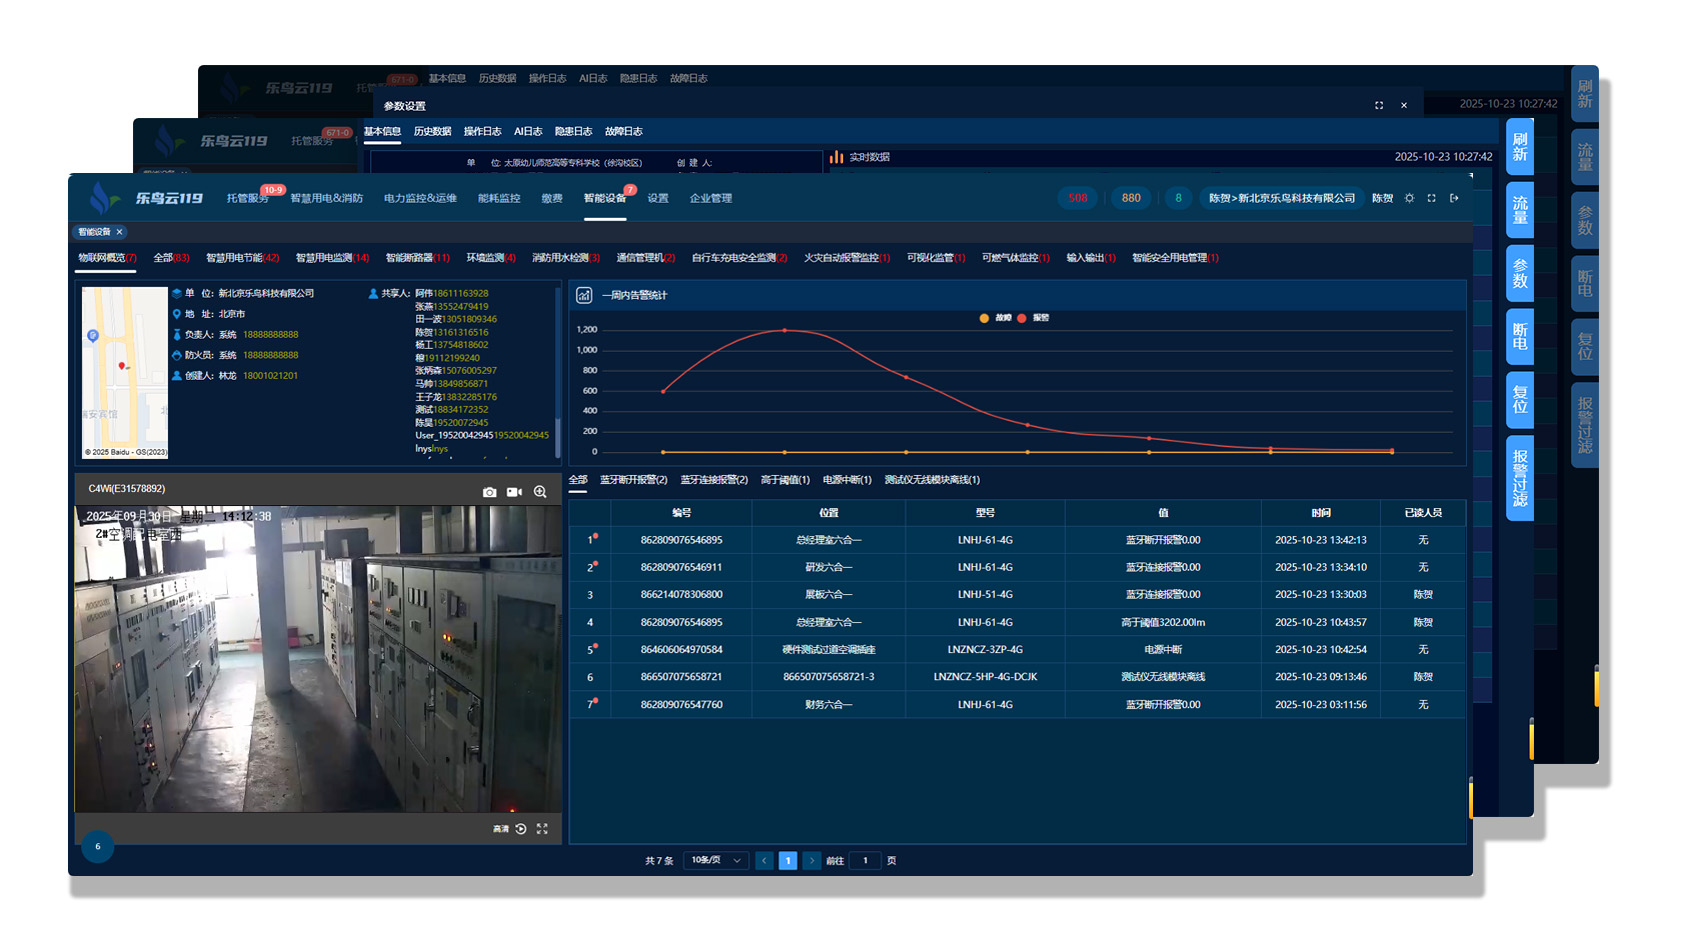Open the 10条/页 page size dropdown
Viewport: 1685px width, 945px height.
[x=716, y=860]
